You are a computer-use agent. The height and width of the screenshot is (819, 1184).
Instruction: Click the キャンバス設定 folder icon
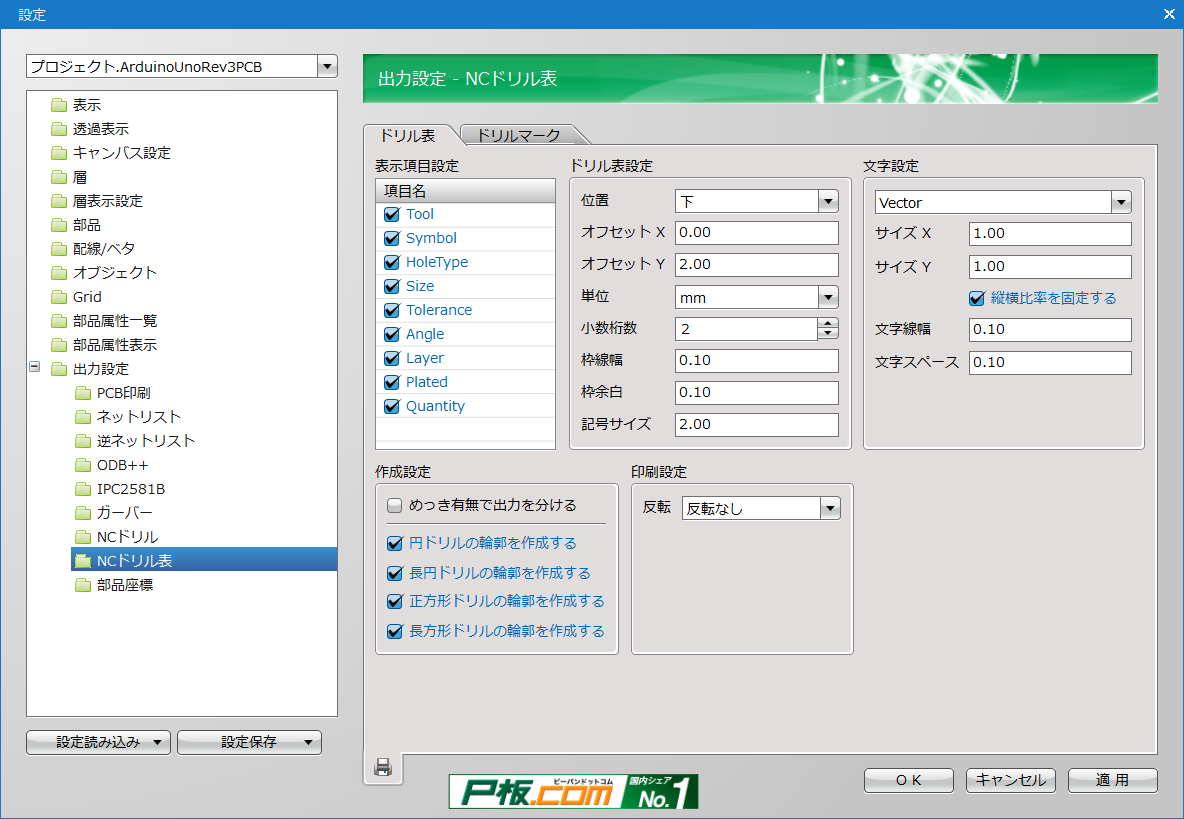click(x=59, y=153)
